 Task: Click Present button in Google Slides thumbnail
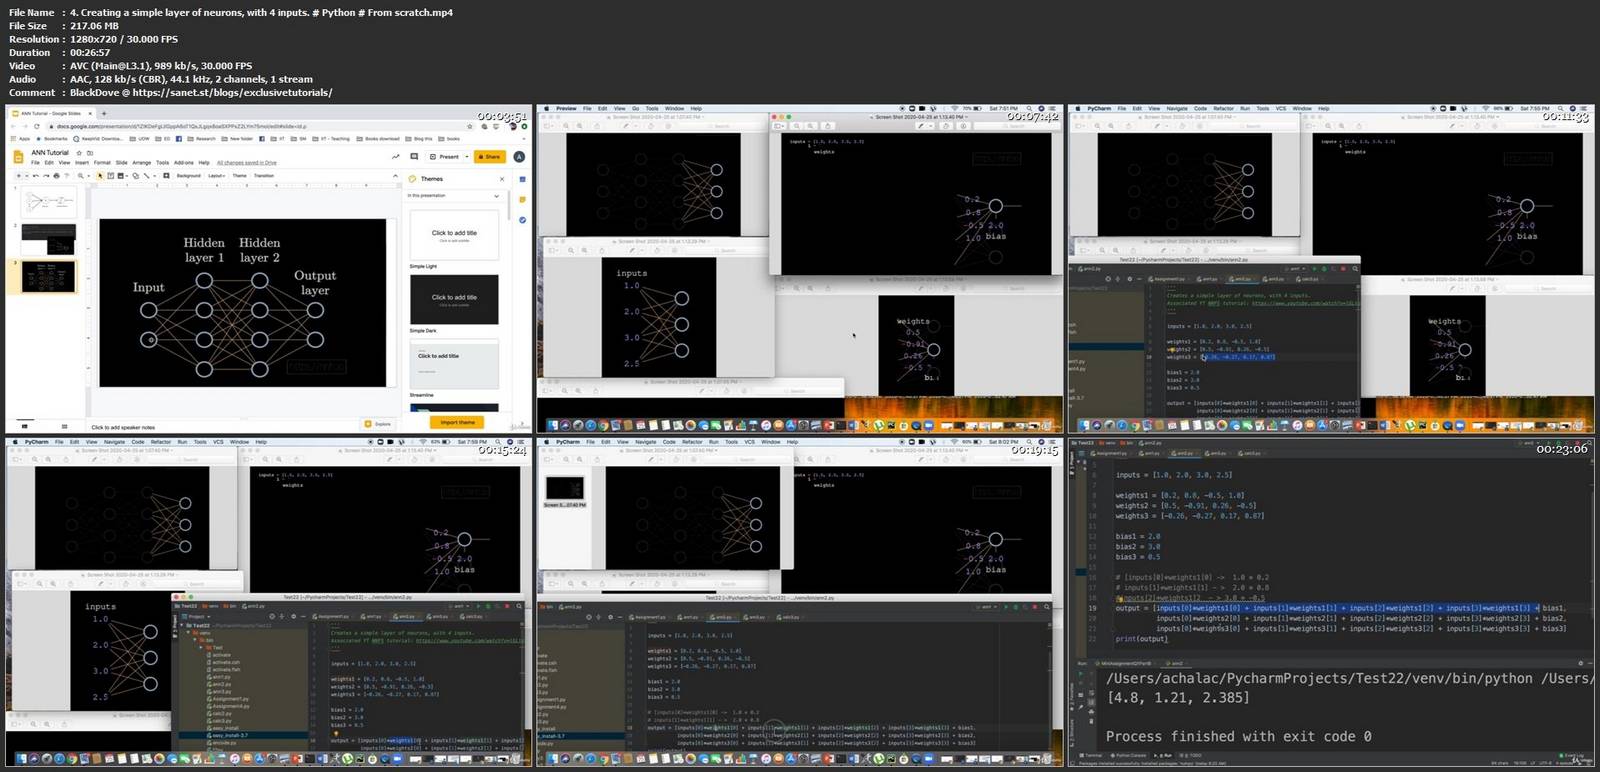pos(443,157)
